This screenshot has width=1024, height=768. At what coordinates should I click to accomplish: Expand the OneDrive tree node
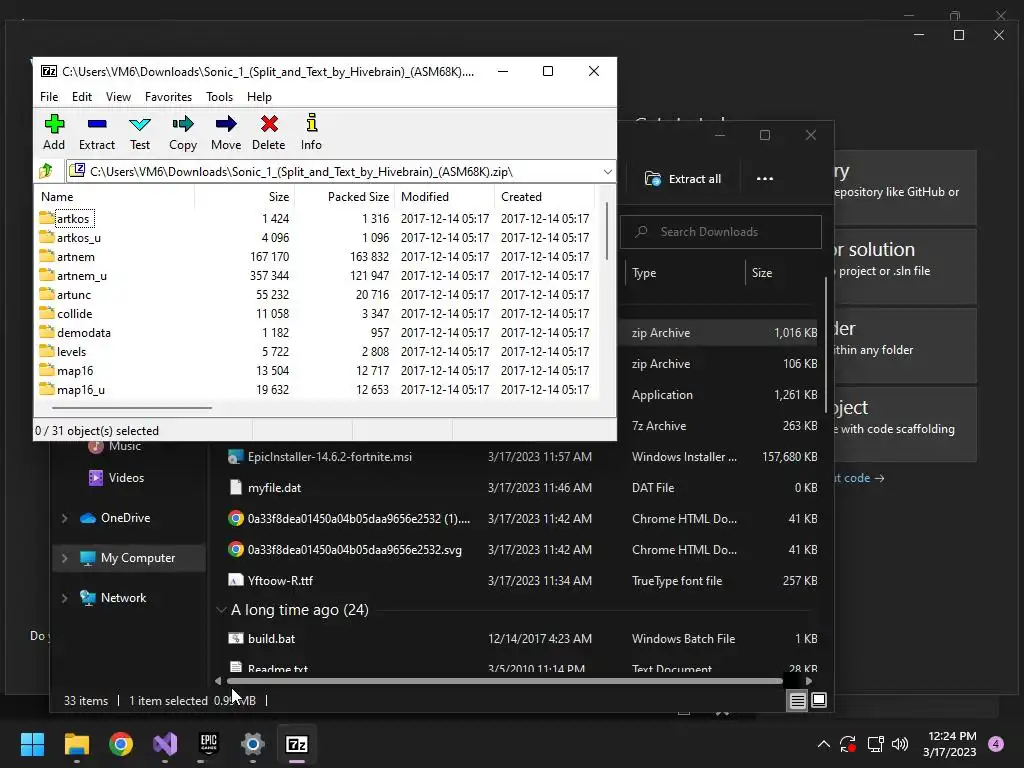[65, 518]
